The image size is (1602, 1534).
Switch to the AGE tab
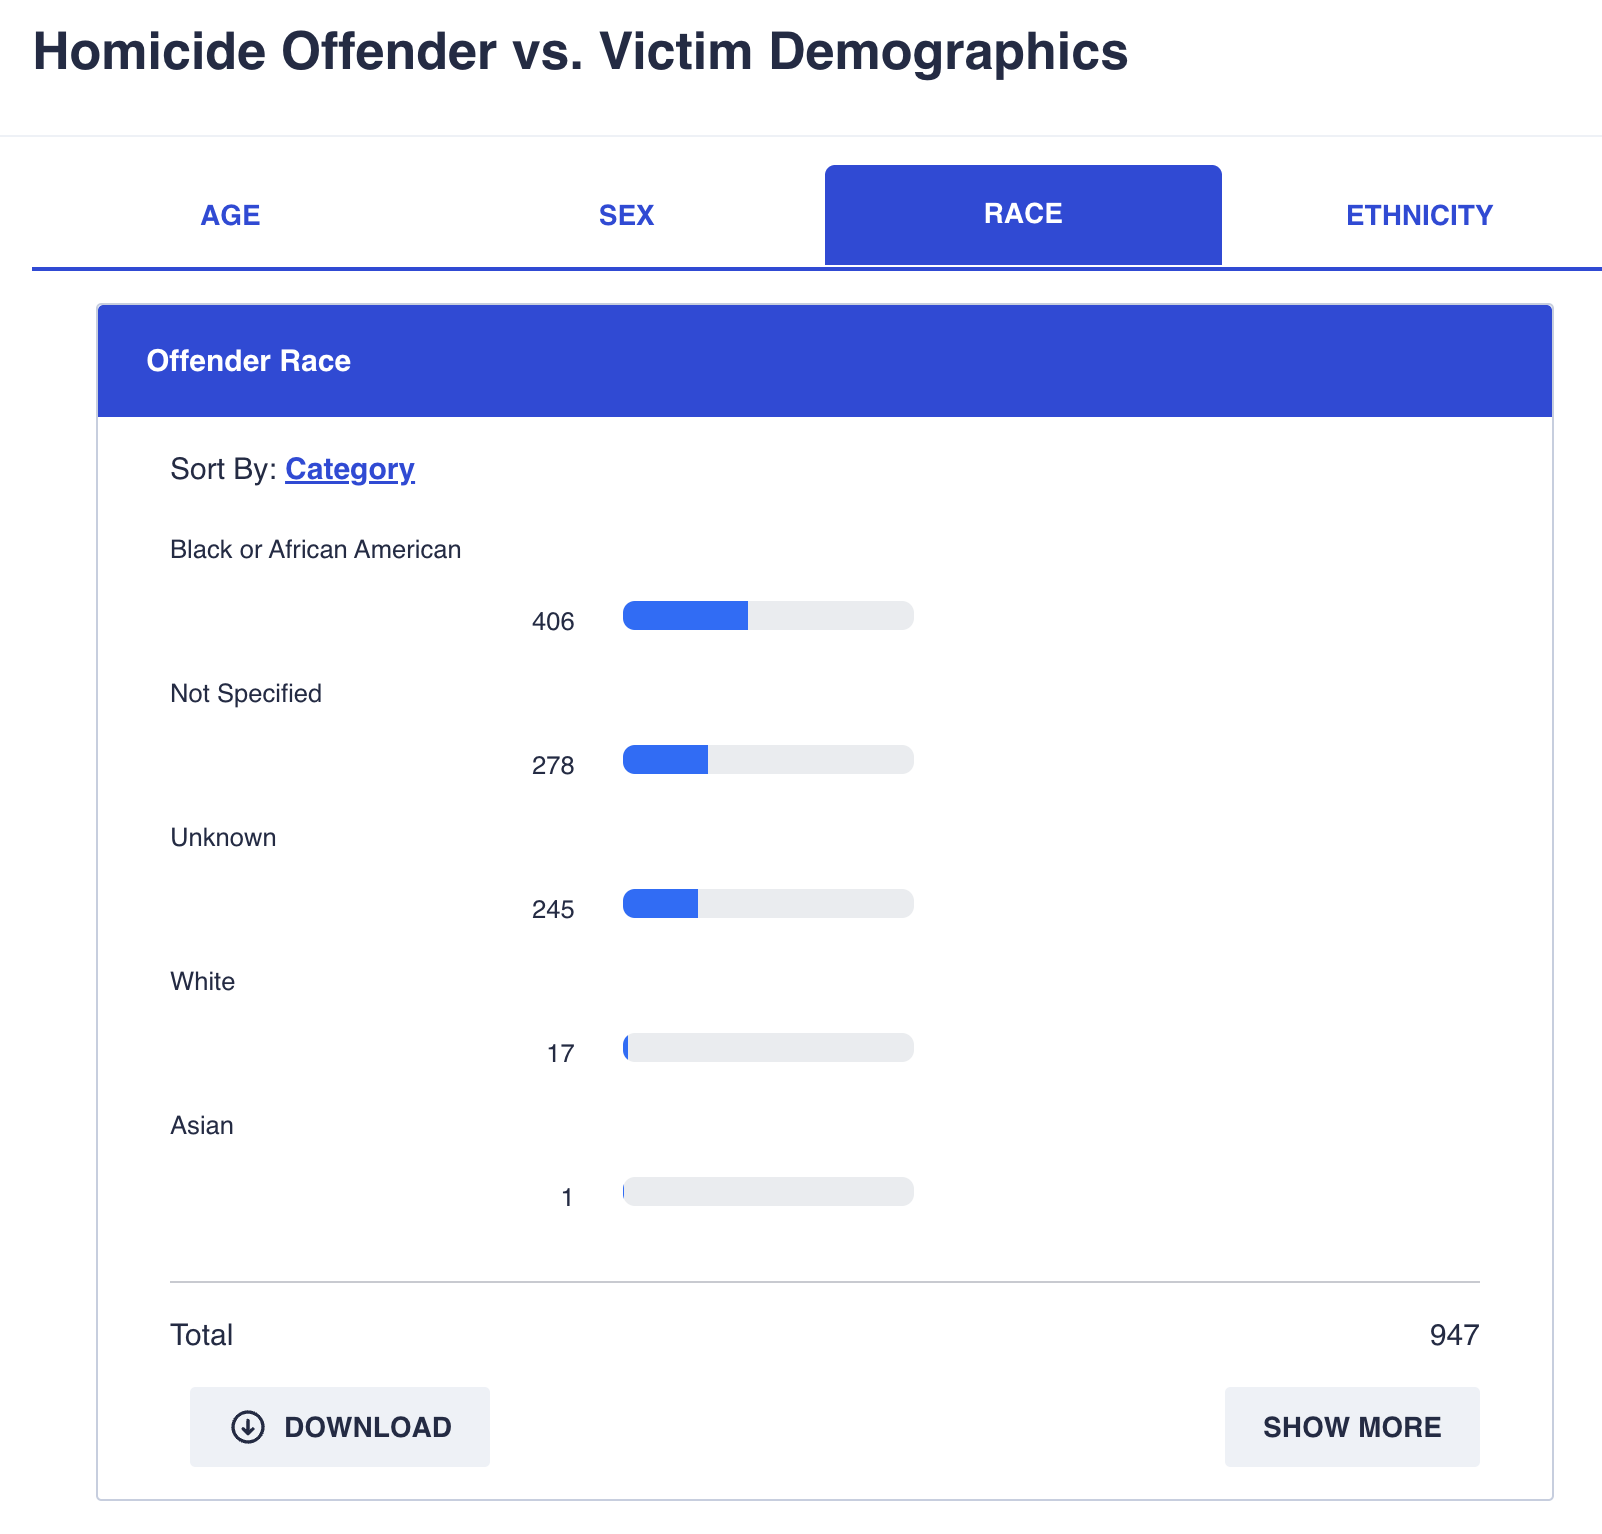pyautogui.click(x=230, y=215)
